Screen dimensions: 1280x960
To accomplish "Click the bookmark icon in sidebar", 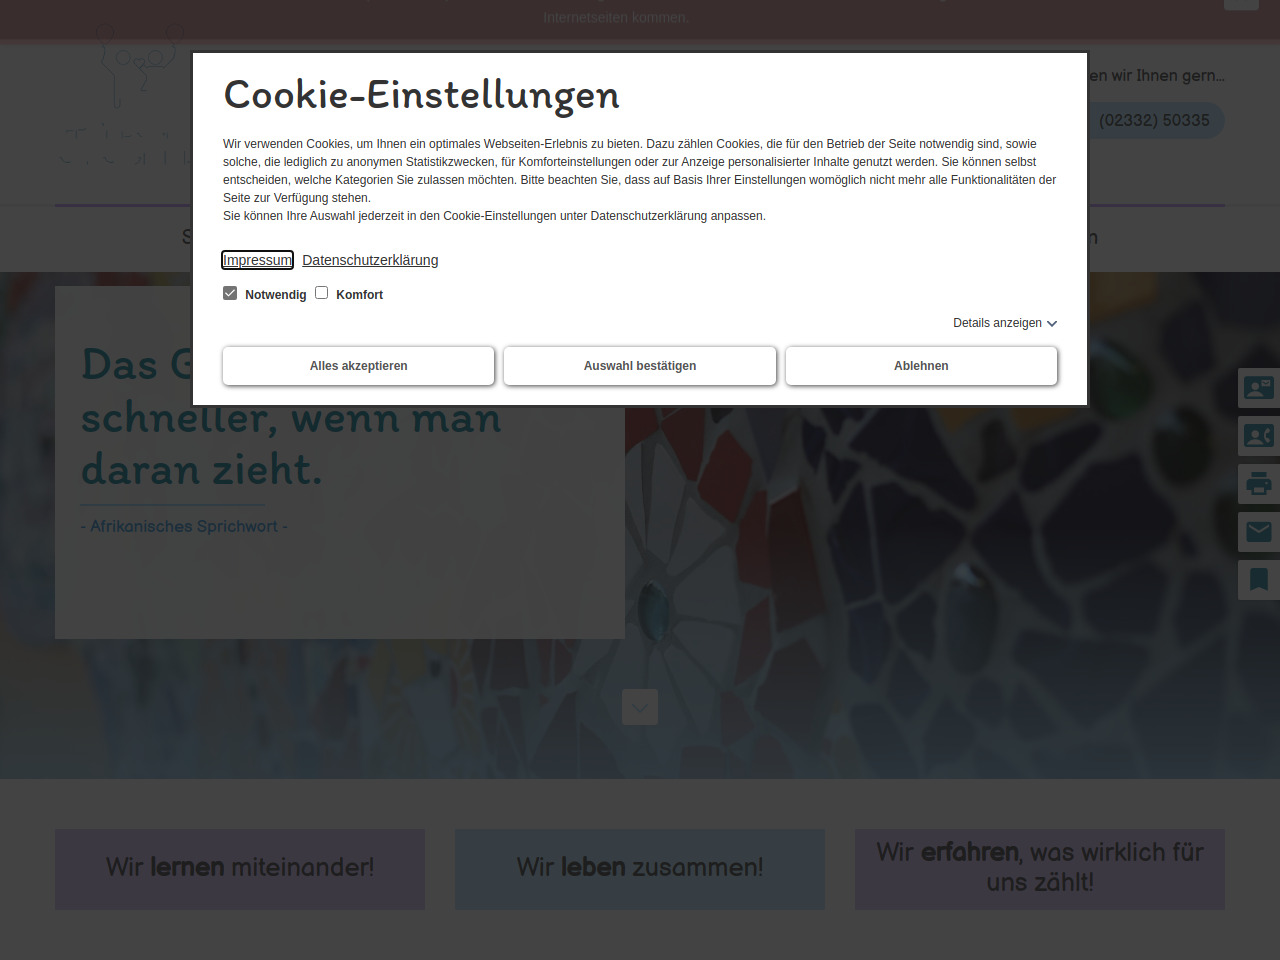I will click(x=1258, y=580).
